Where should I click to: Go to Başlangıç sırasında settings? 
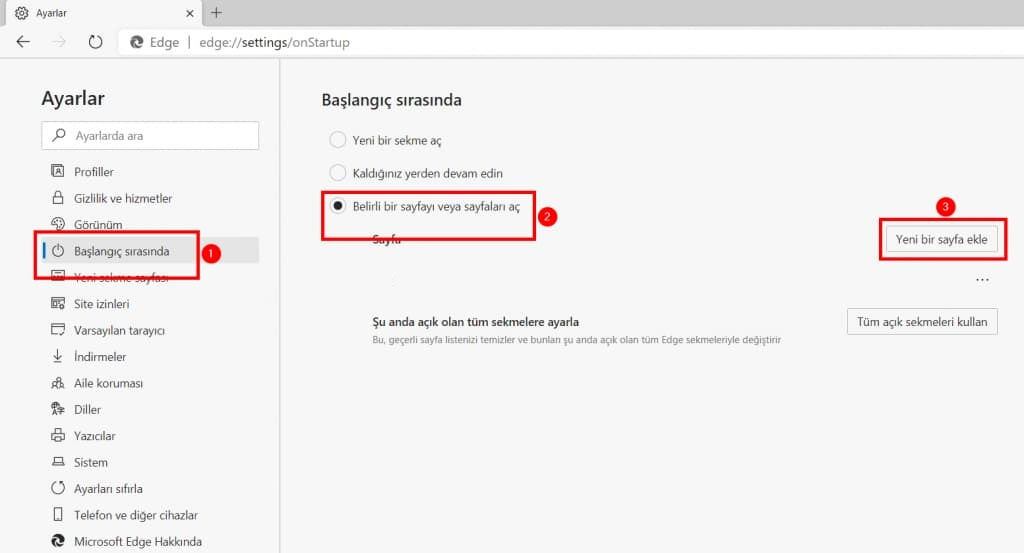point(121,251)
